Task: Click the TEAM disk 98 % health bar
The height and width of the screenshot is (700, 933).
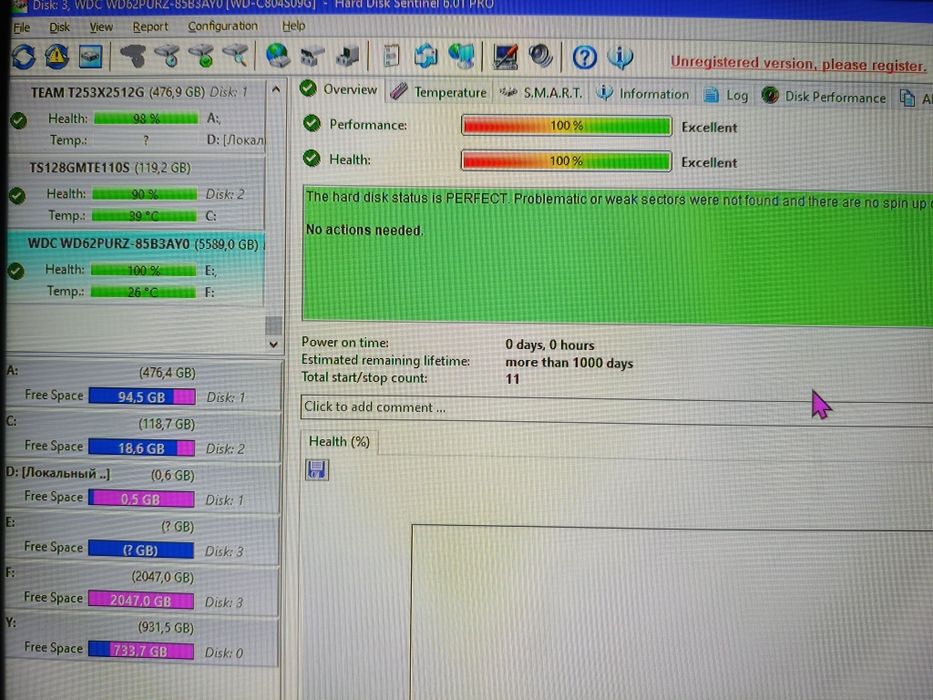Action: pyautogui.click(x=146, y=118)
